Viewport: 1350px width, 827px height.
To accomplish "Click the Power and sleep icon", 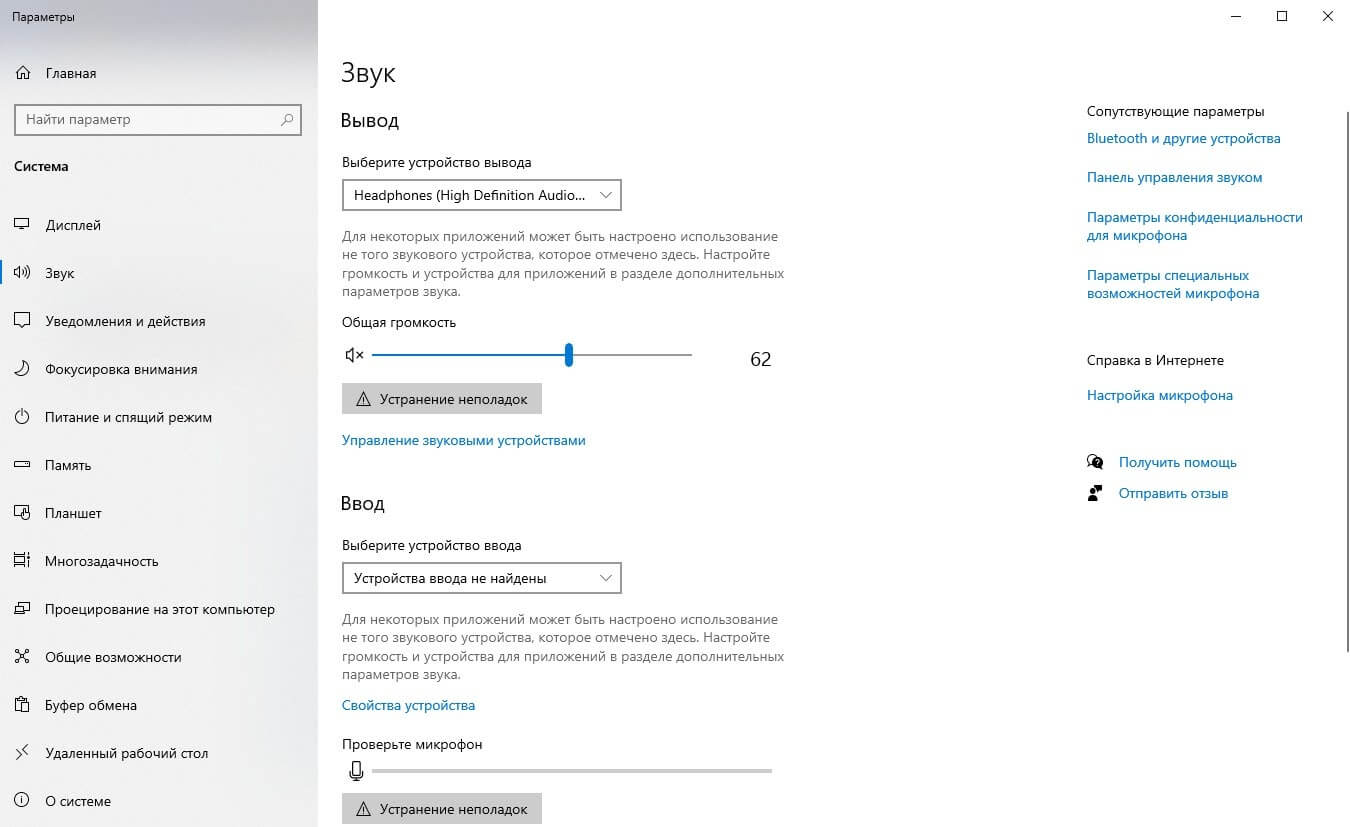I will (23, 417).
